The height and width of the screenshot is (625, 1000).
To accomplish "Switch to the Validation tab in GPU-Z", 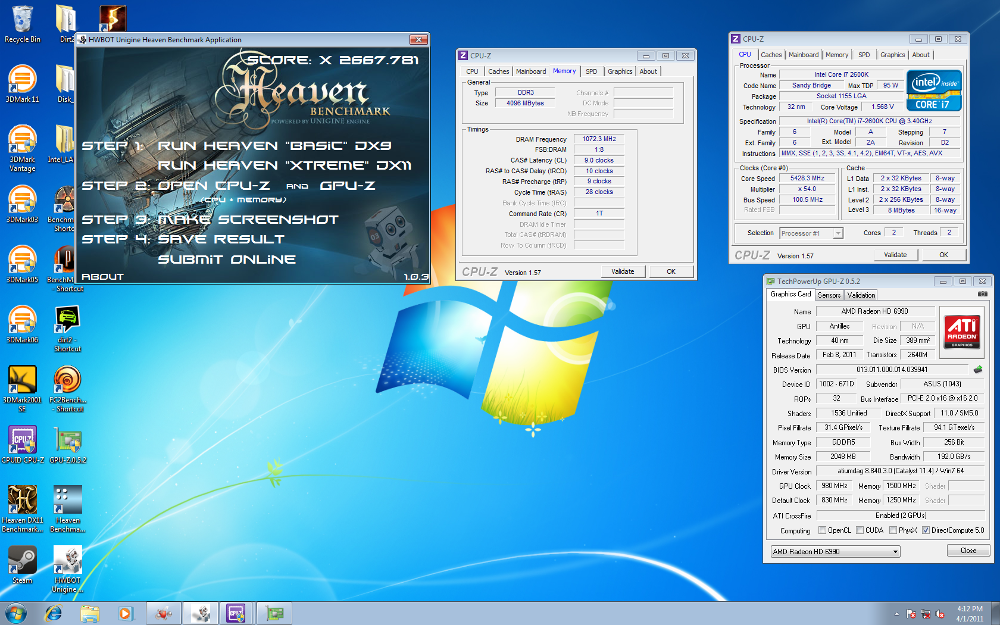I will tap(861, 295).
